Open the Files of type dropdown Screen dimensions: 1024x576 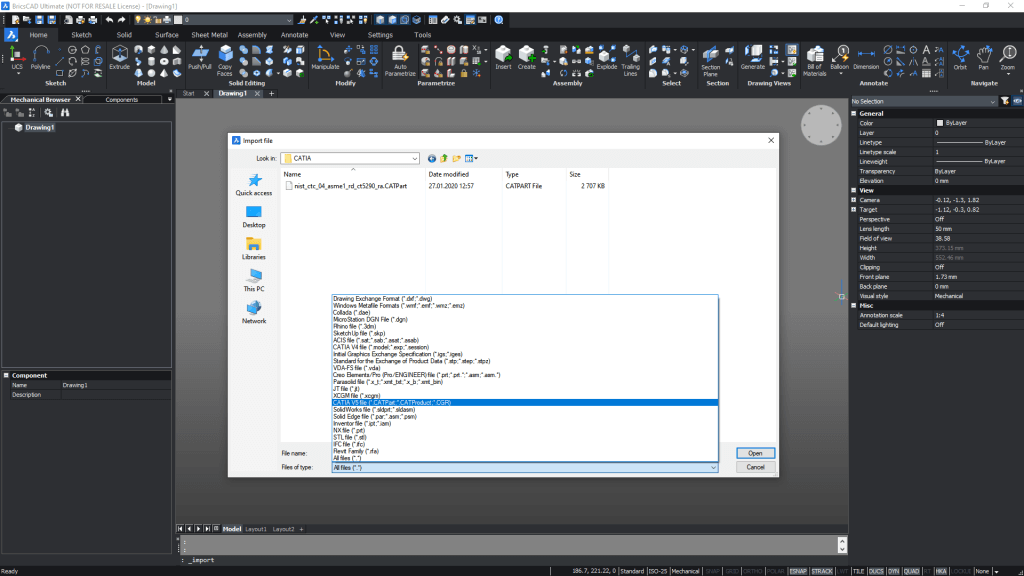[711, 466]
